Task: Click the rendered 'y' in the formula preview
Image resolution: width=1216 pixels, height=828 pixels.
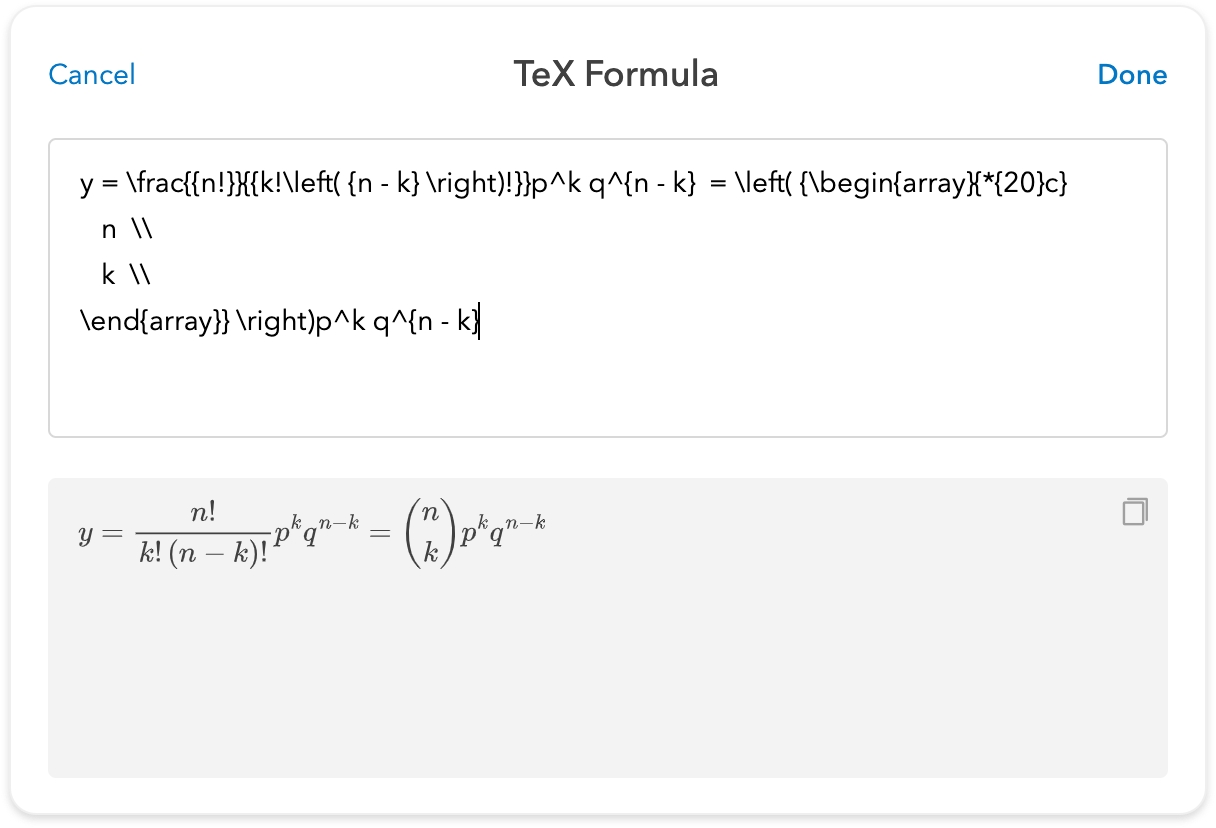Action: click(x=85, y=534)
